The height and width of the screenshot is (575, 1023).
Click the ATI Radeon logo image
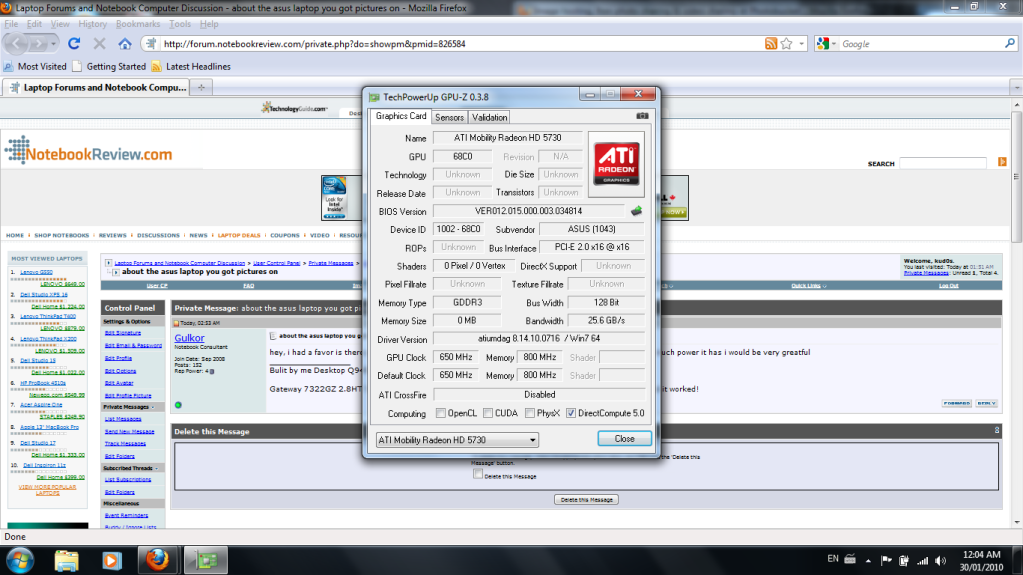[x=616, y=164]
